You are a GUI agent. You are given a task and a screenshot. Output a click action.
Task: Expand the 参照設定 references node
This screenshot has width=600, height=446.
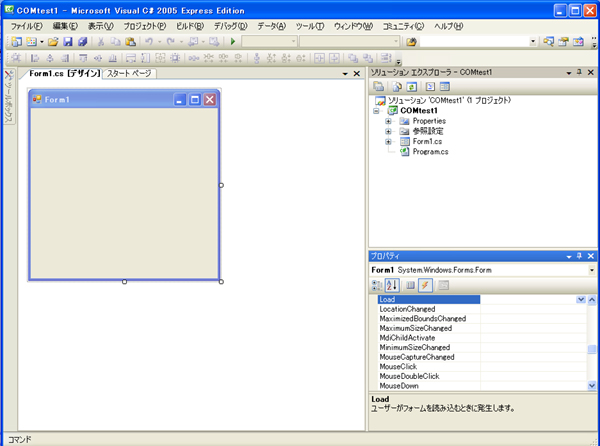point(388,131)
